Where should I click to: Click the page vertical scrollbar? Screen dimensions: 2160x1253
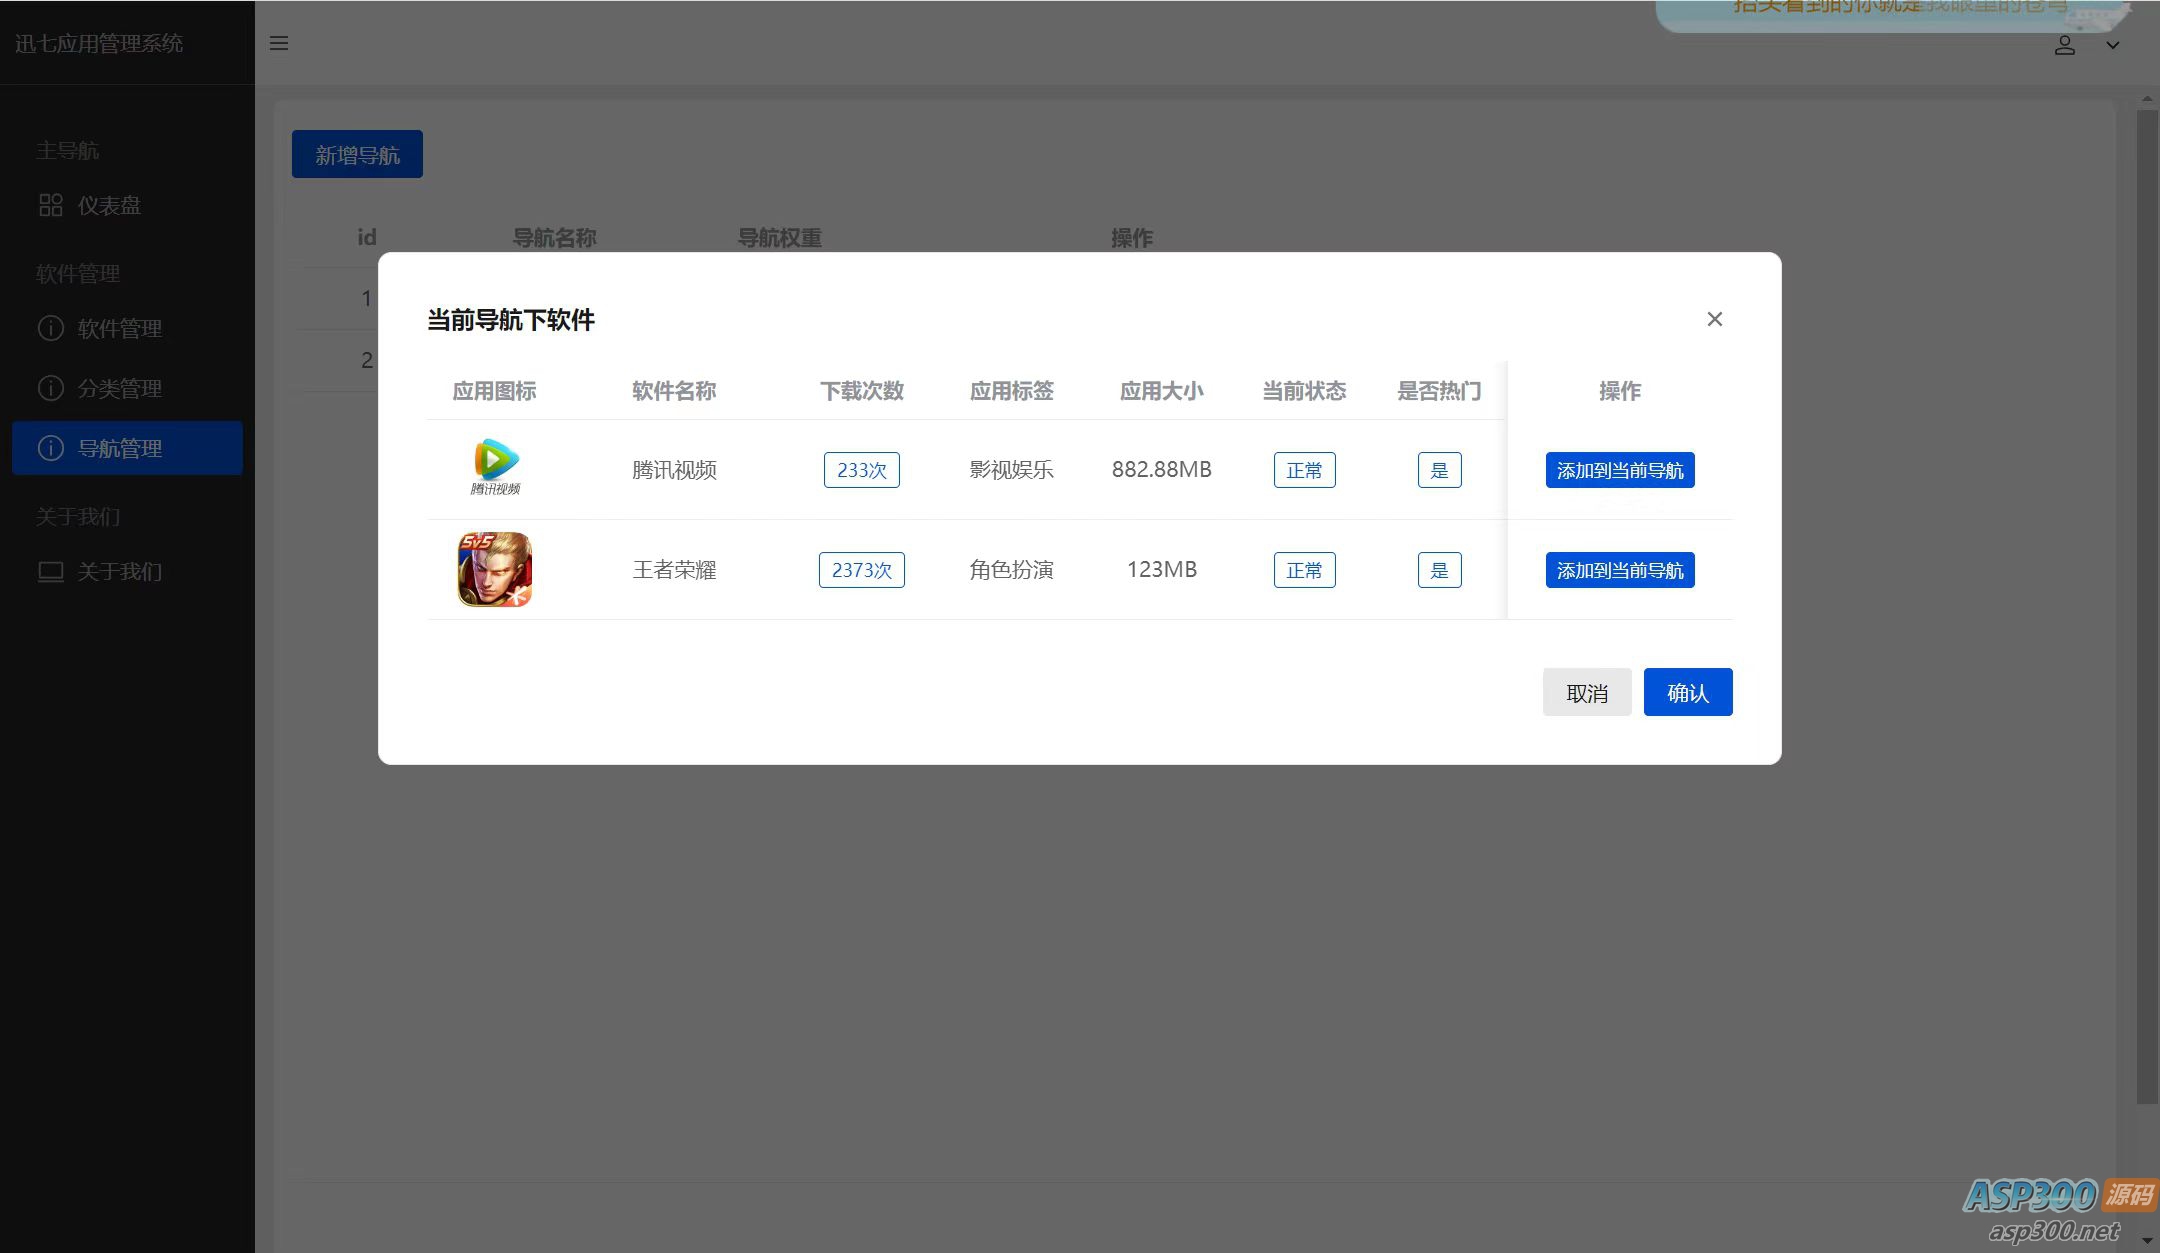(2146, 600)
